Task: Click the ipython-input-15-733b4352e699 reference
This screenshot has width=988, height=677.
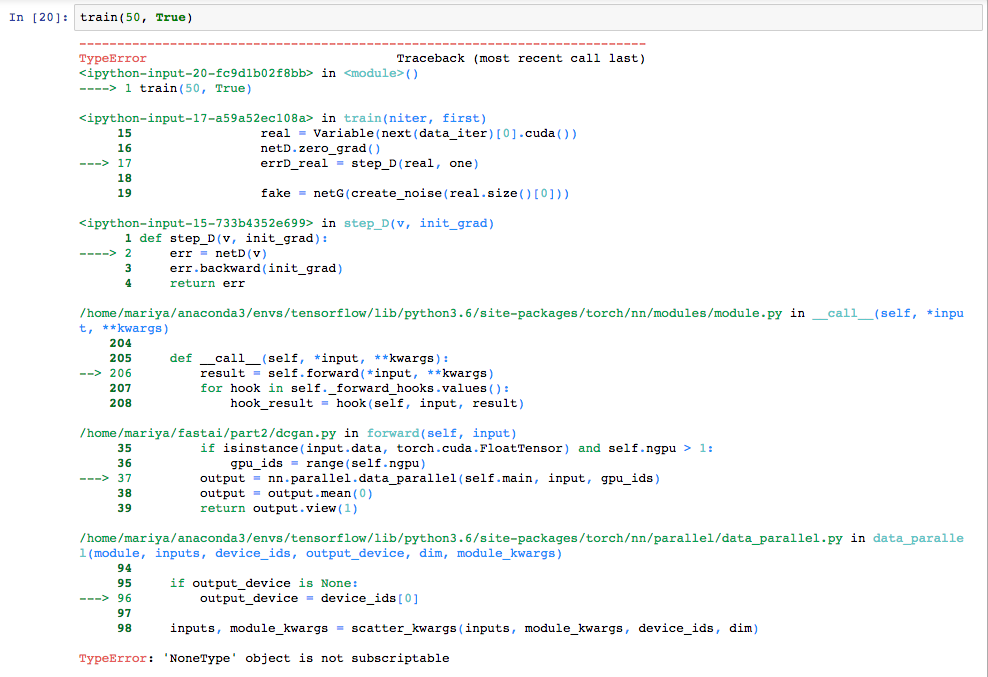Action: tap(196, 223)
